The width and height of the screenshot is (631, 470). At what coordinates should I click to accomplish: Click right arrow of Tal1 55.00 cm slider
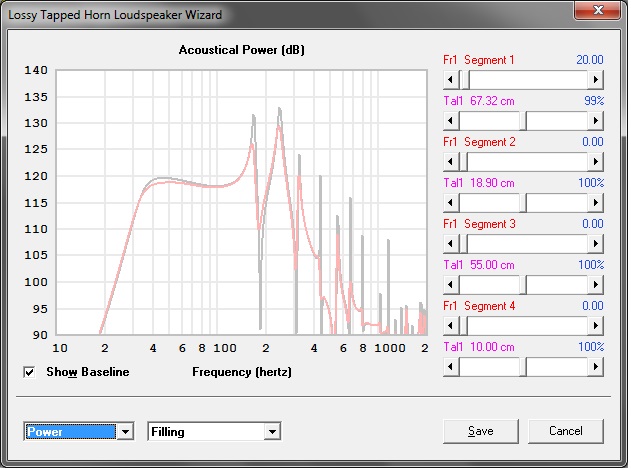596,285
